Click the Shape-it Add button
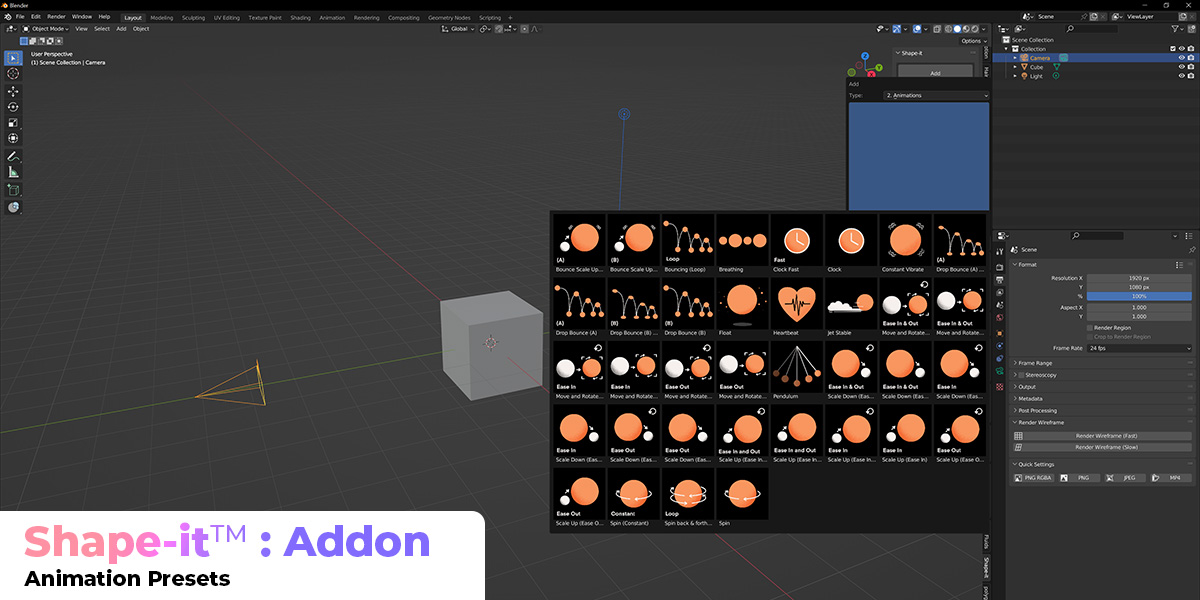This screenshot has width=1200, height=600. [935, 73]
